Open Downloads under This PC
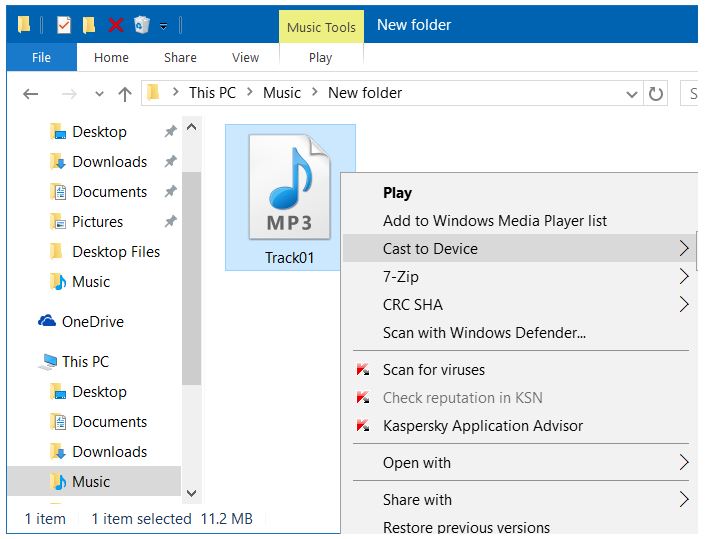This screenshot has width=709, height=539. (109, 451)
